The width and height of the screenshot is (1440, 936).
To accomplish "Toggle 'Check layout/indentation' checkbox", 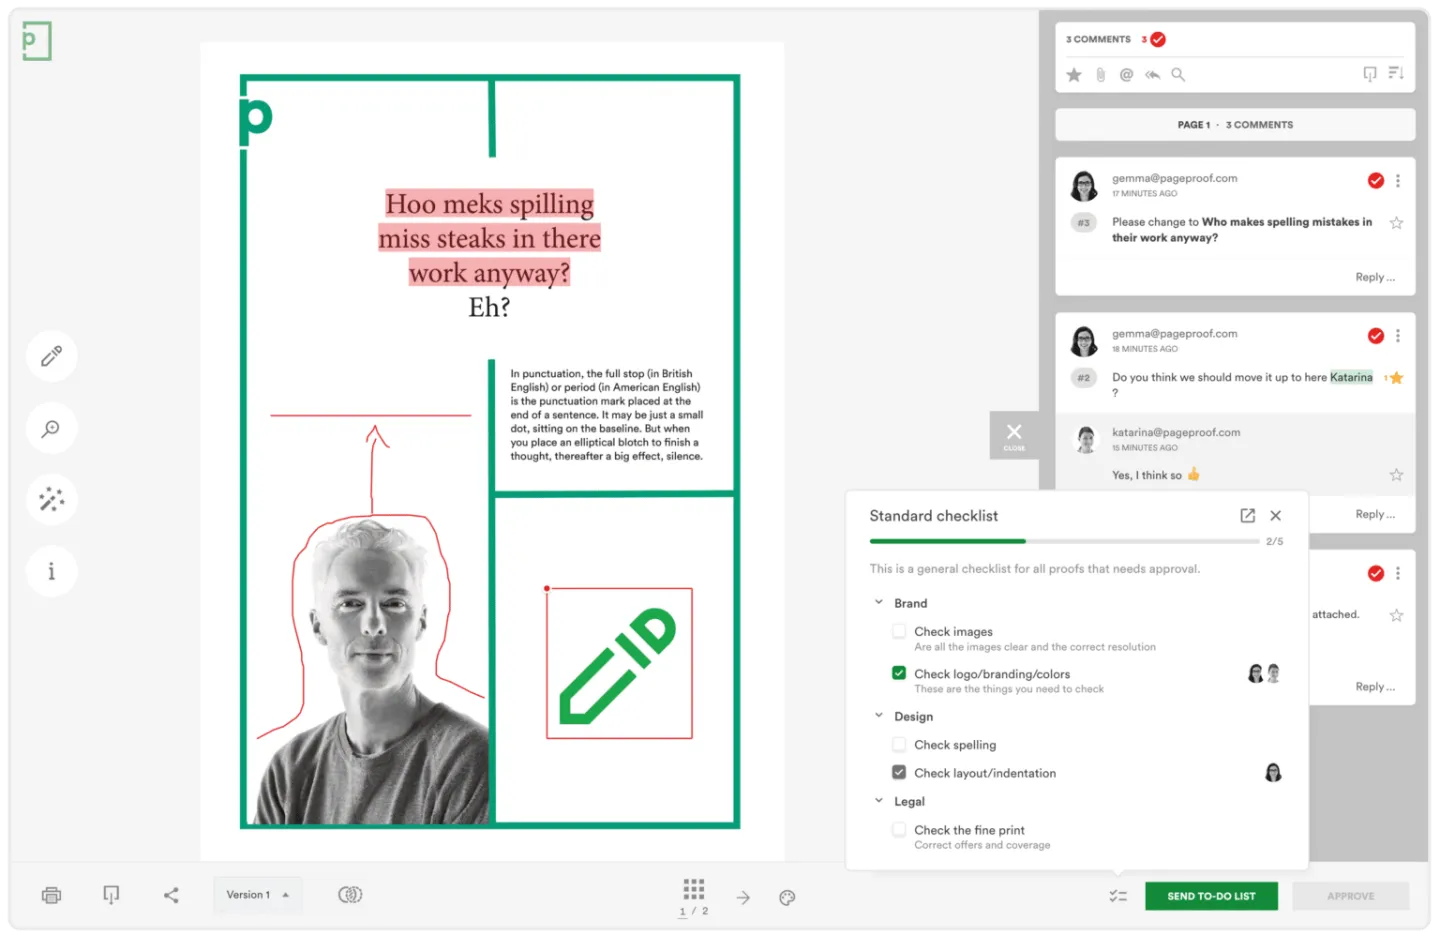I will tap(899, 772).
